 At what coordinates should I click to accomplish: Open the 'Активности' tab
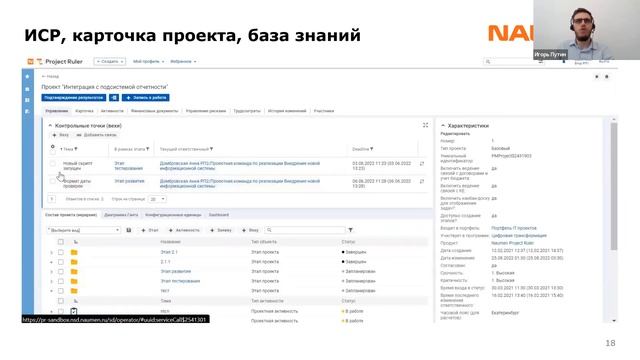click(112, 111)
